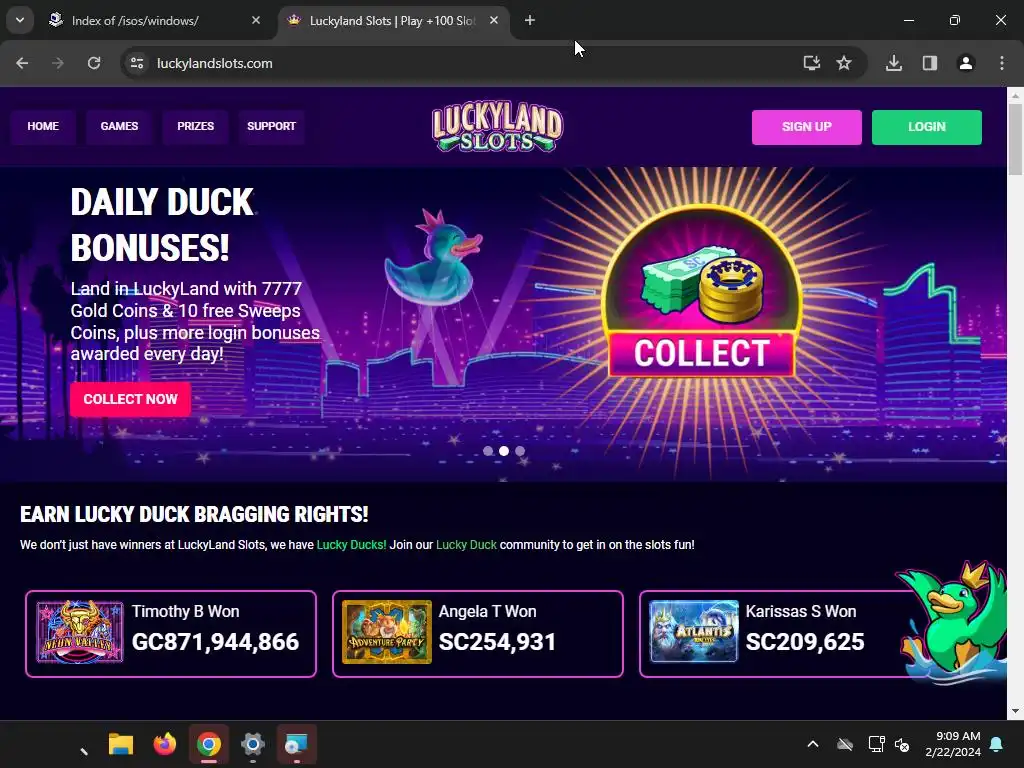Open the taskbar clock and date
The image size is (1024, 768).
(953, 744)
